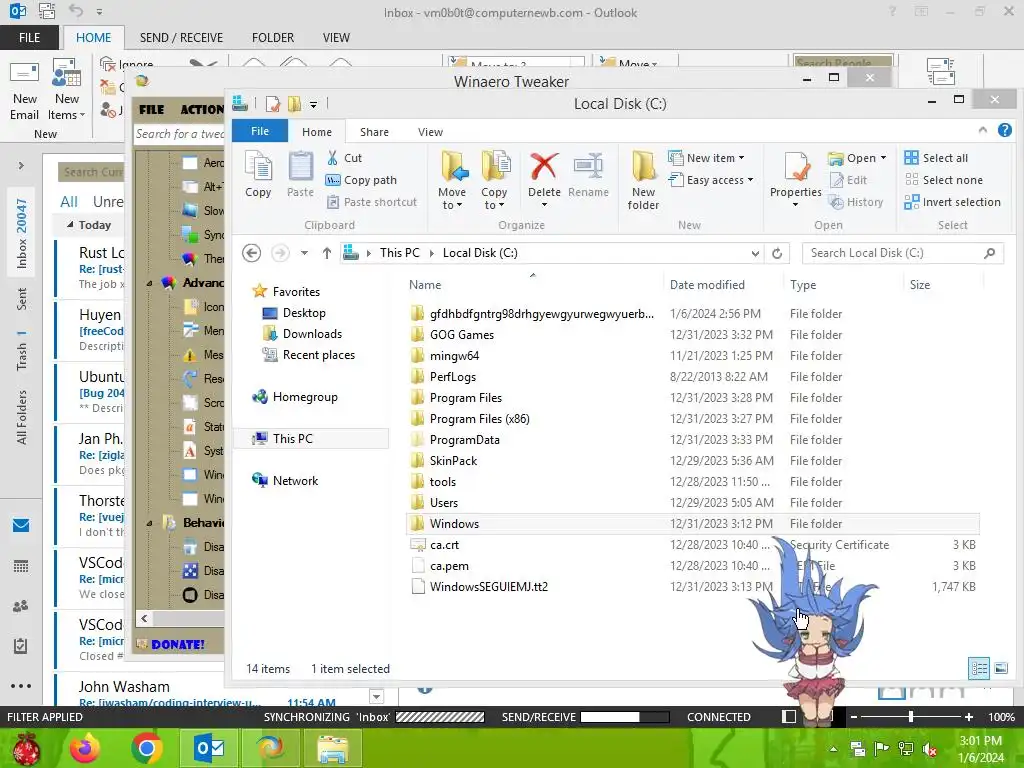
Task: Open Explorer help question mark icon
Action: (x=1005, y=131)
